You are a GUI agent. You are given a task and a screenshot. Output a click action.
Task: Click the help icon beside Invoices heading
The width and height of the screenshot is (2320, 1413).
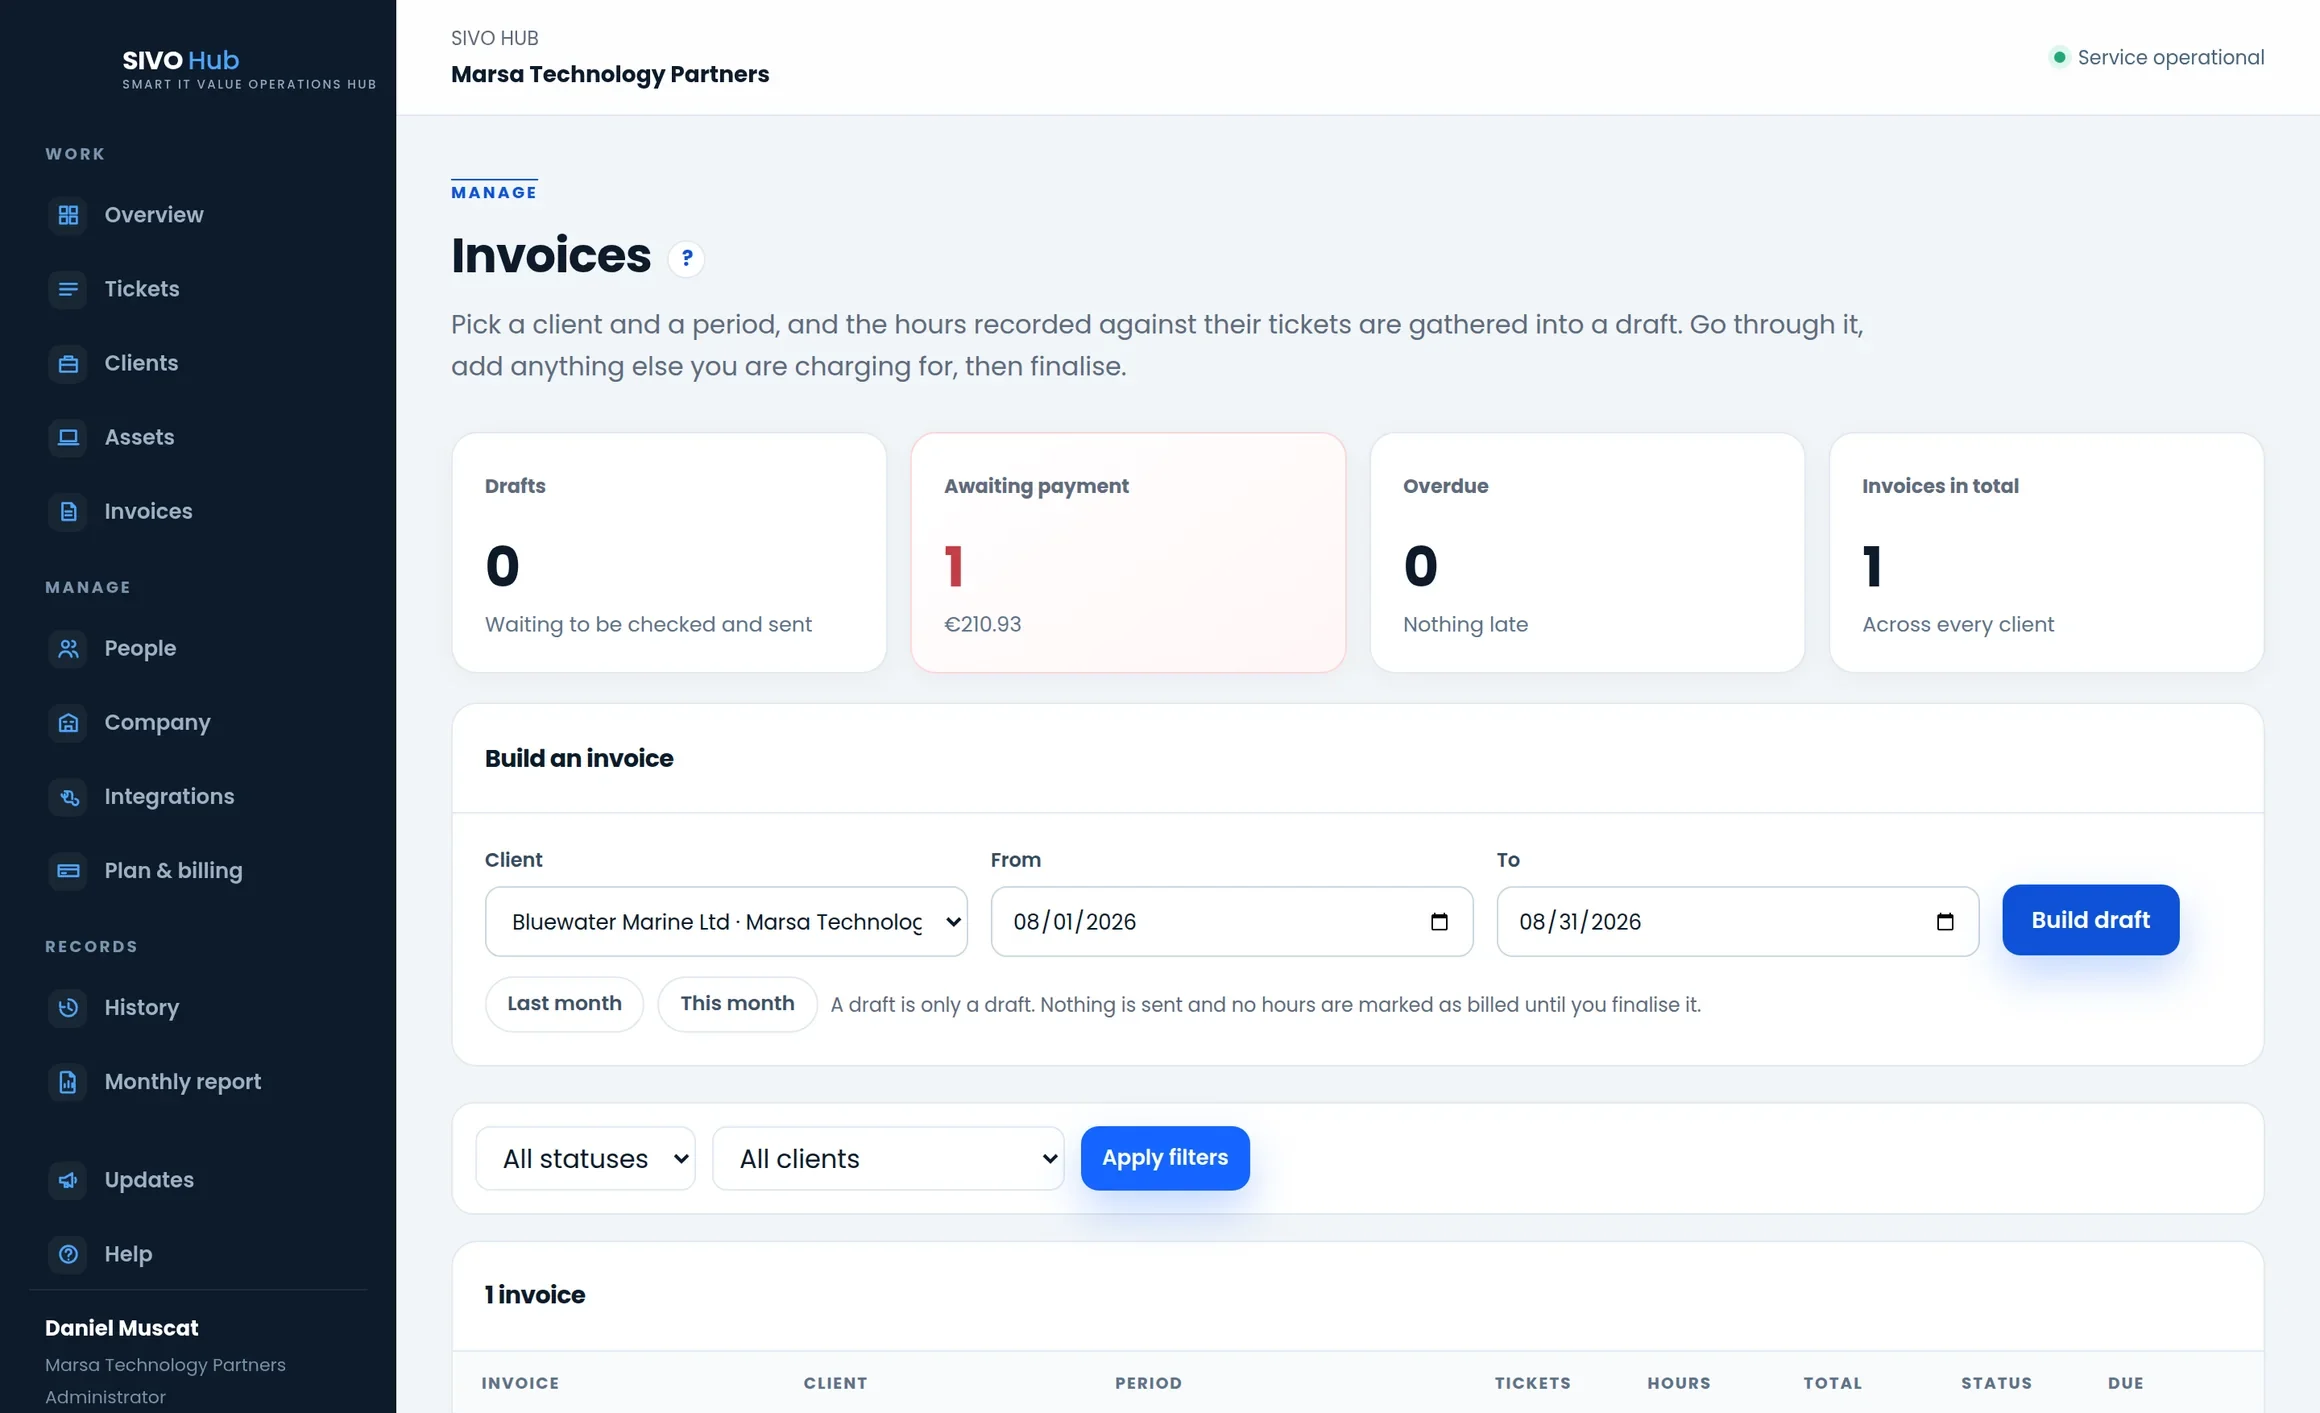click(686, 258)
